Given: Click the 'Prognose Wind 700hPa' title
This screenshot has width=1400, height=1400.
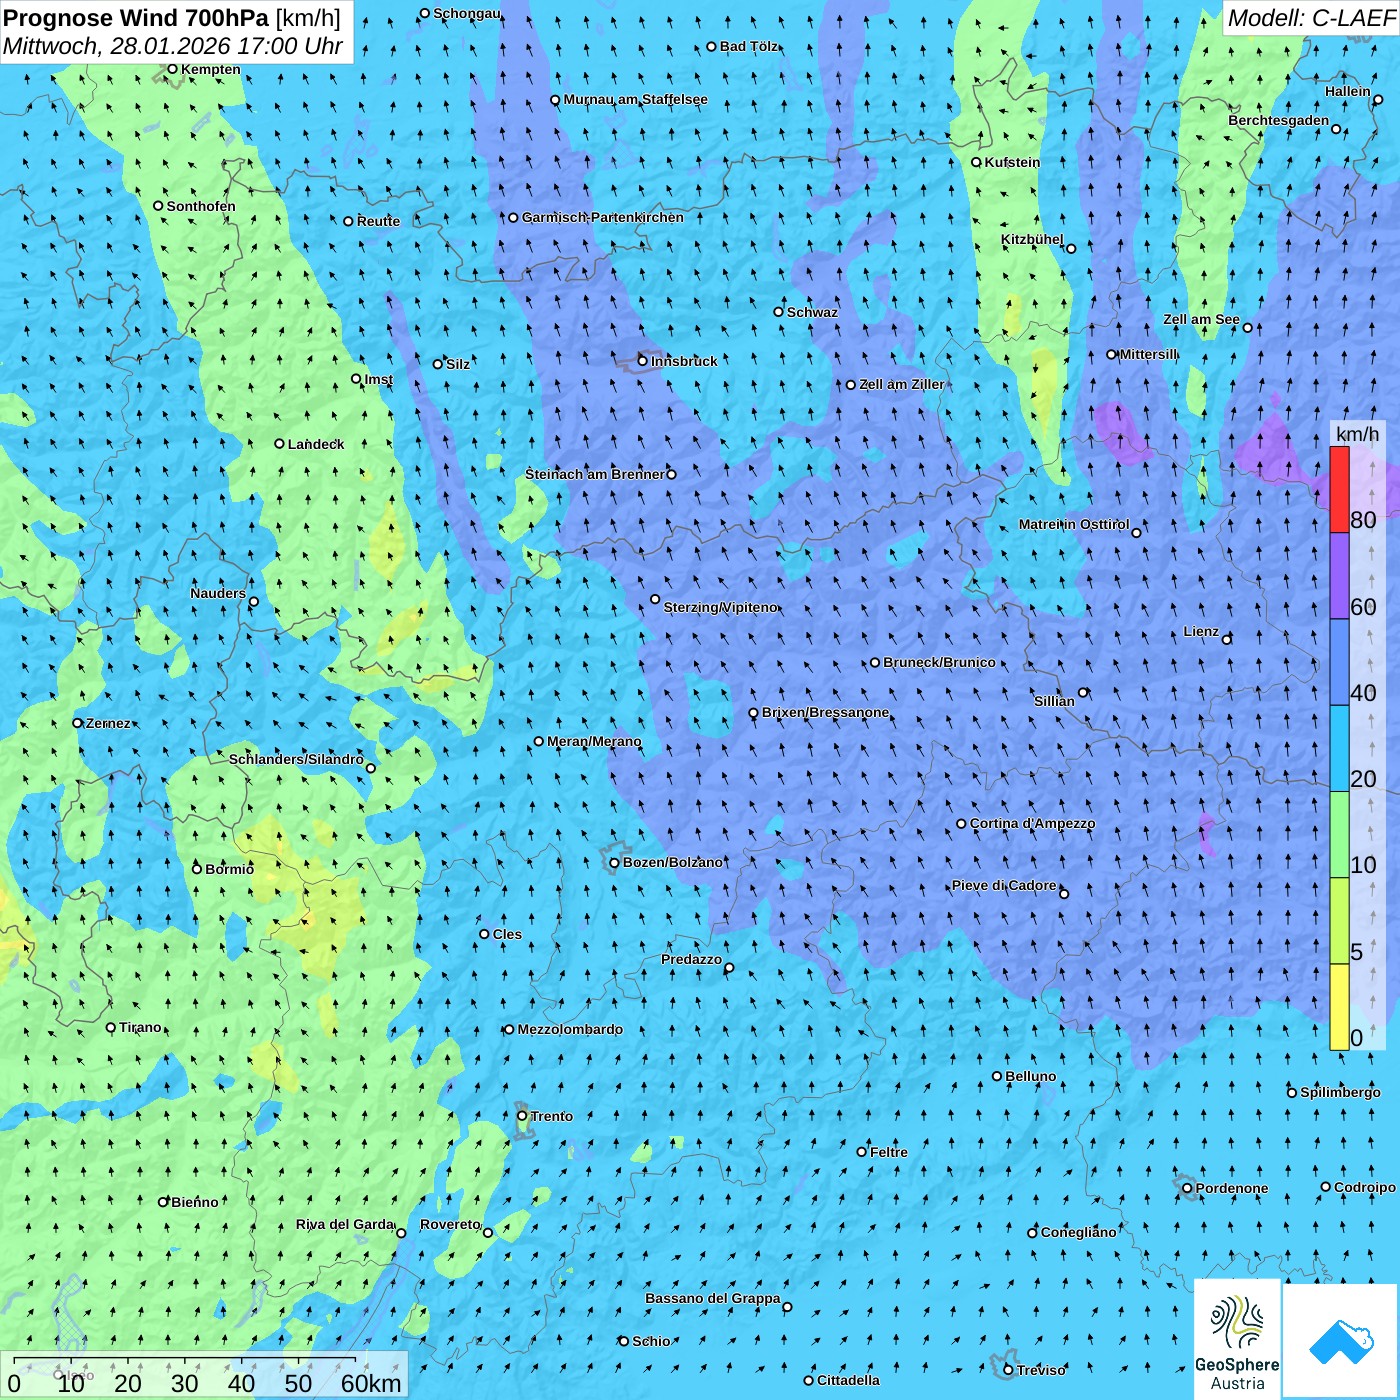Looking at the screenshot, I should (136, 17).
